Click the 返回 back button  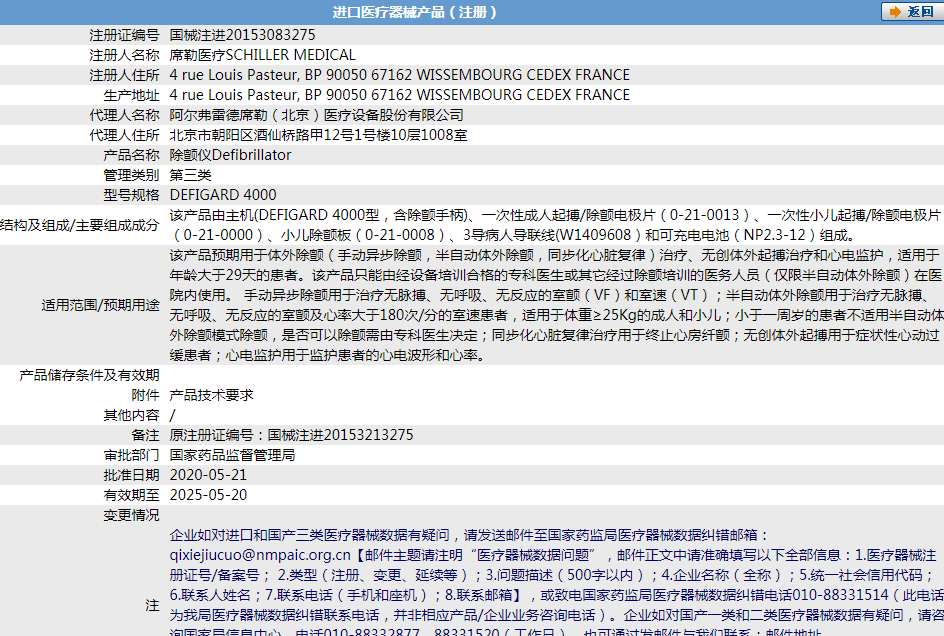click(x=912, y=11)
